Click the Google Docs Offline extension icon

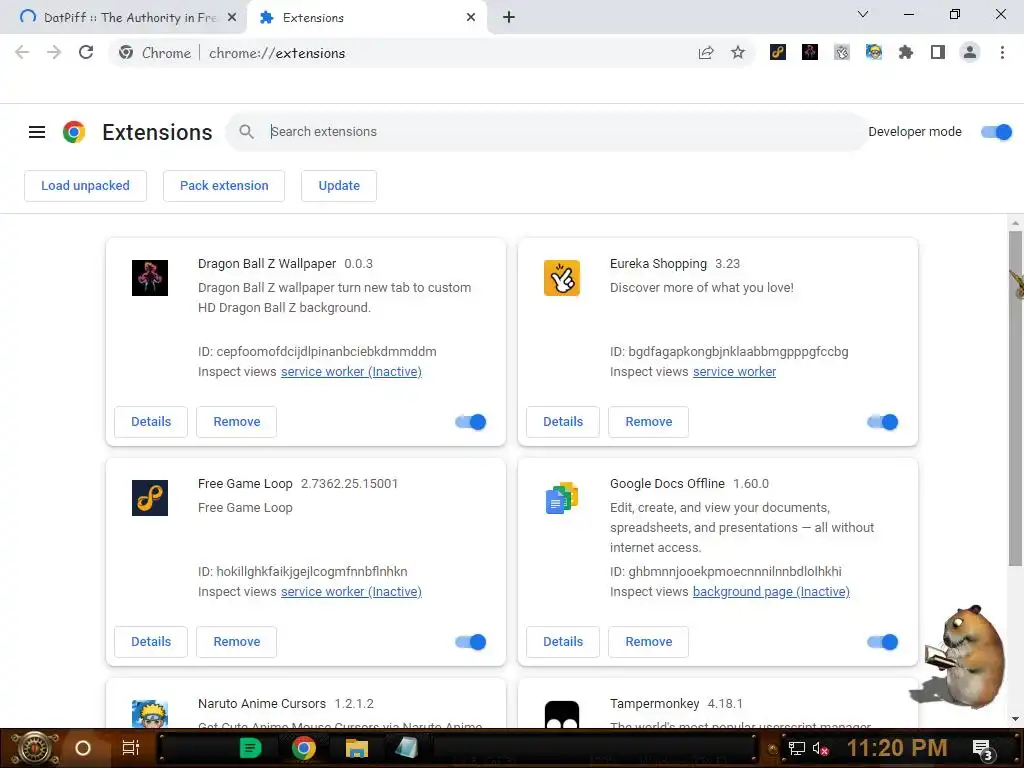click(562, 498)
